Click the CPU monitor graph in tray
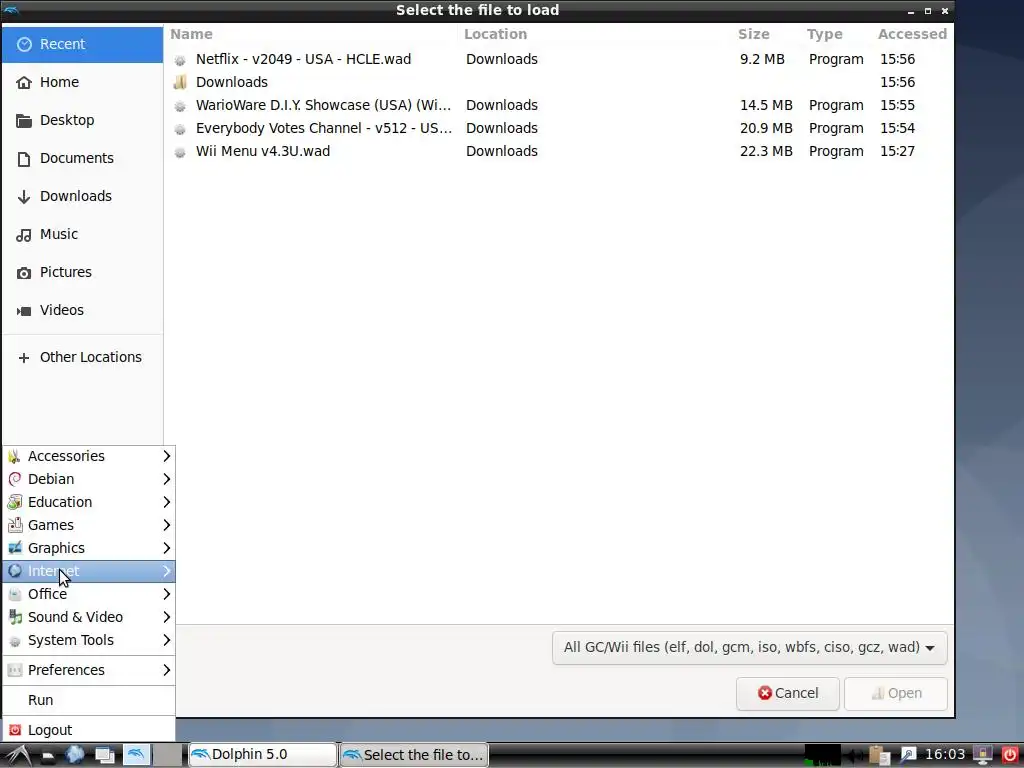Screen dimensions: 1024x768 (x=822, y=755)
